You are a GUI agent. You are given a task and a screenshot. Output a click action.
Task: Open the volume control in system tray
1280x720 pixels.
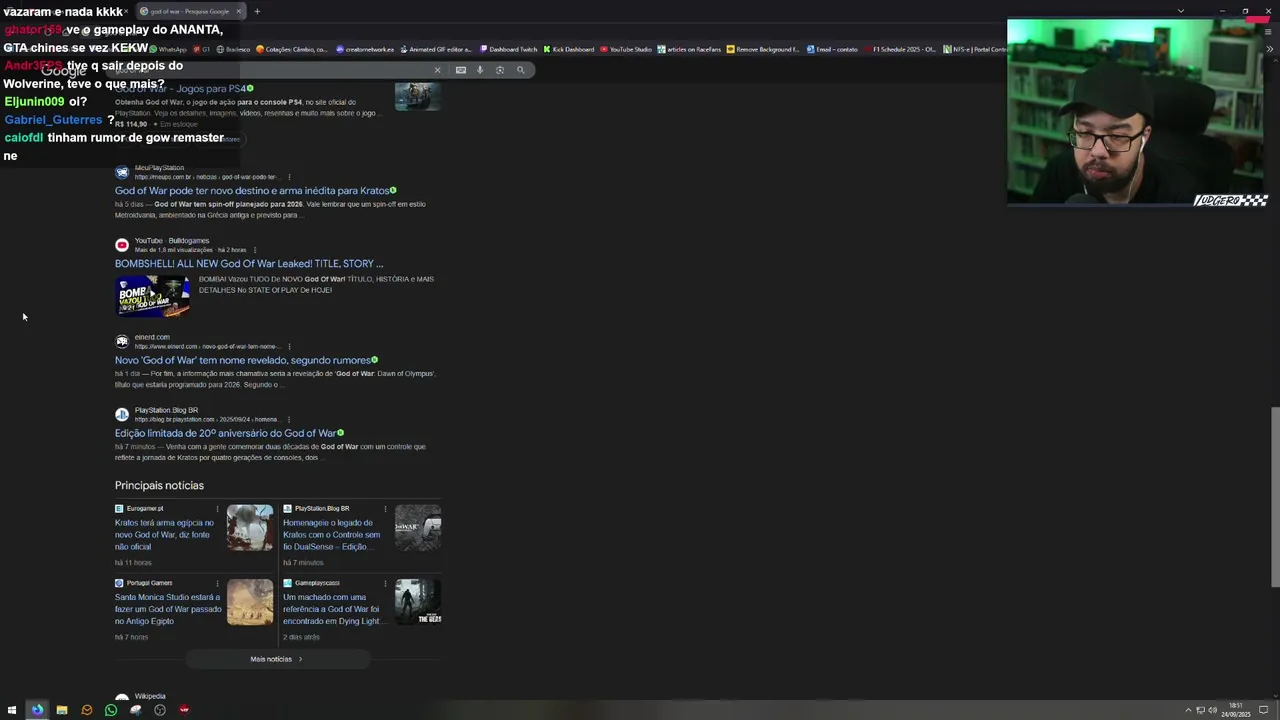1212,710
